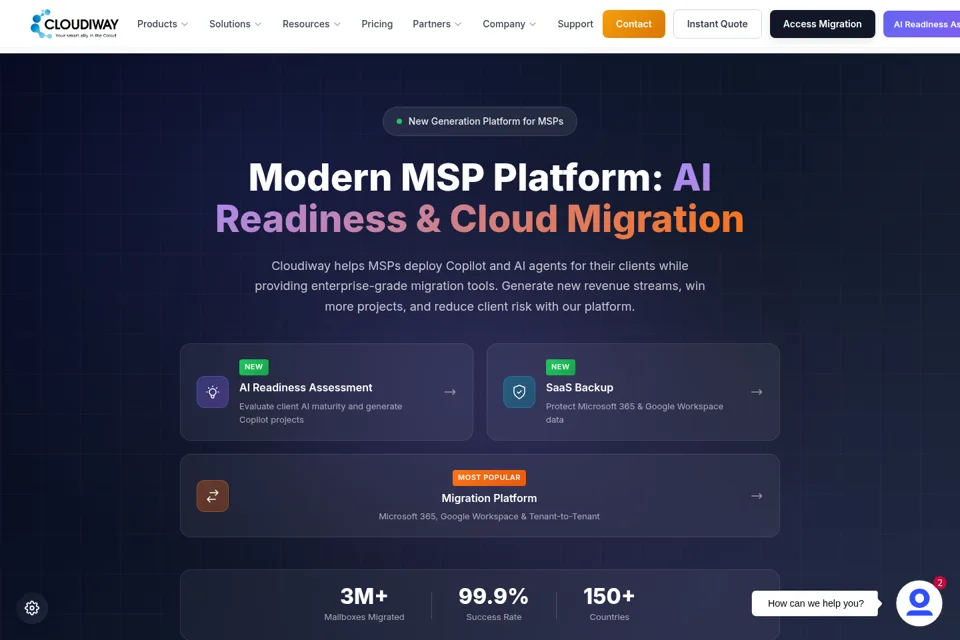Open the Pricing page
The width and height of the screenshot is (960, 640).
(377, 24)
